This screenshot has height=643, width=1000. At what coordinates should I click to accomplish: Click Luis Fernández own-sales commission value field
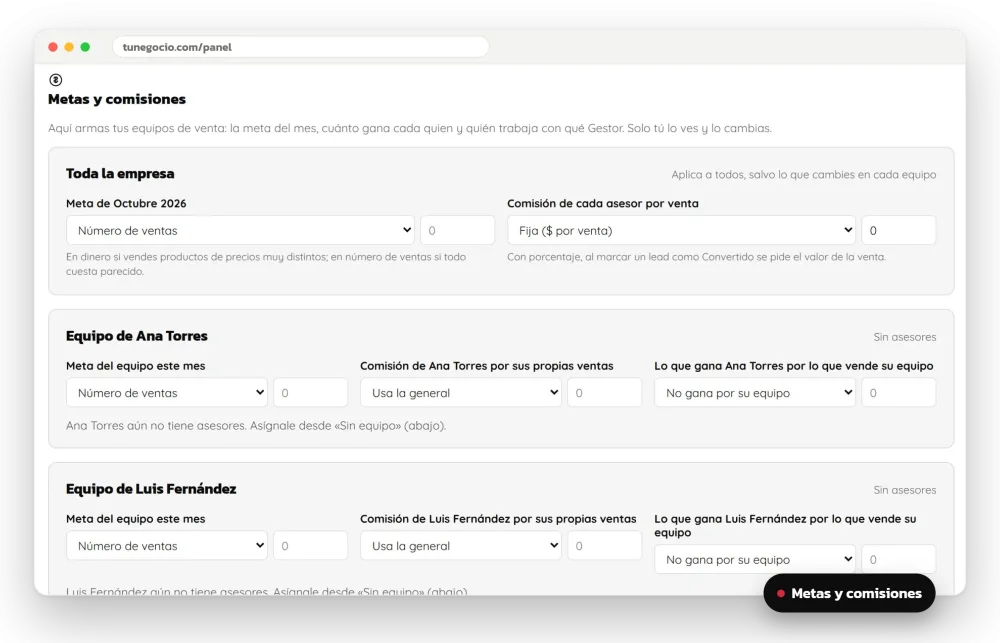click(605, 546)
